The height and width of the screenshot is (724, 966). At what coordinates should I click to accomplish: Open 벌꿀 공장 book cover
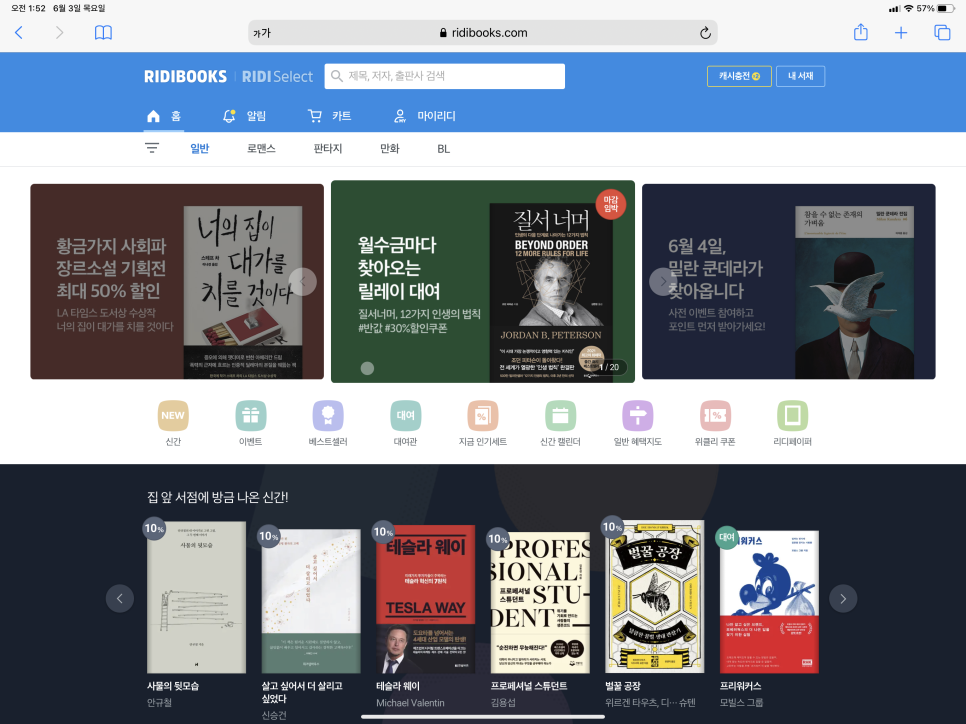tap(655, 596)
